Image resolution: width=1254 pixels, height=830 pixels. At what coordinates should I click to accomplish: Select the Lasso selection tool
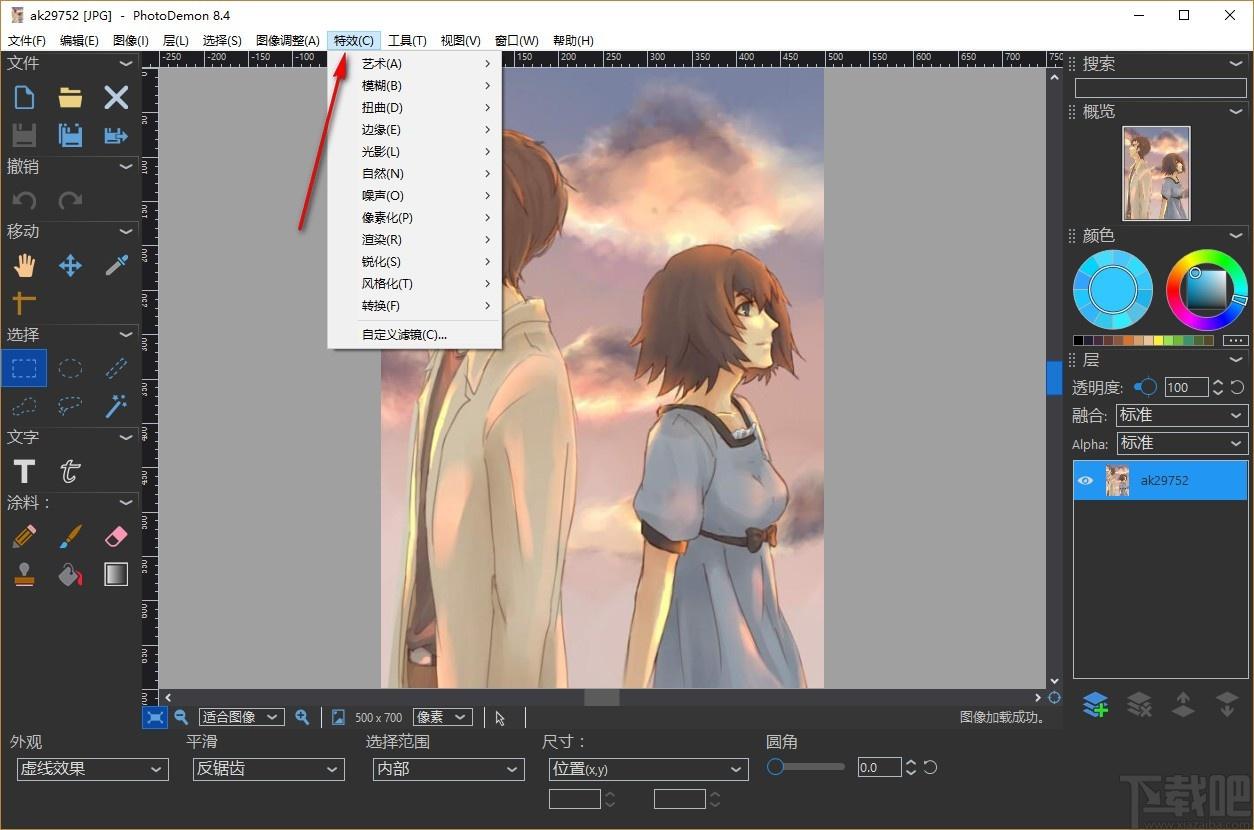click(x=70, y=406)
